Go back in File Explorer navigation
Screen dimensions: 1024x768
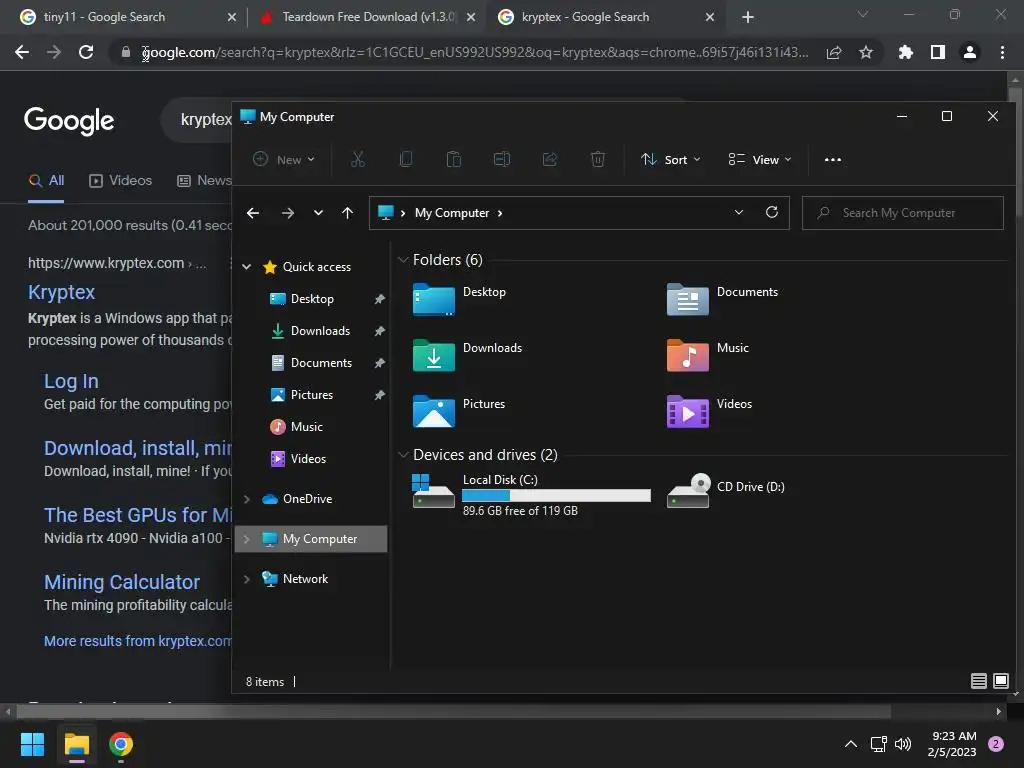(x=253, y=213)
